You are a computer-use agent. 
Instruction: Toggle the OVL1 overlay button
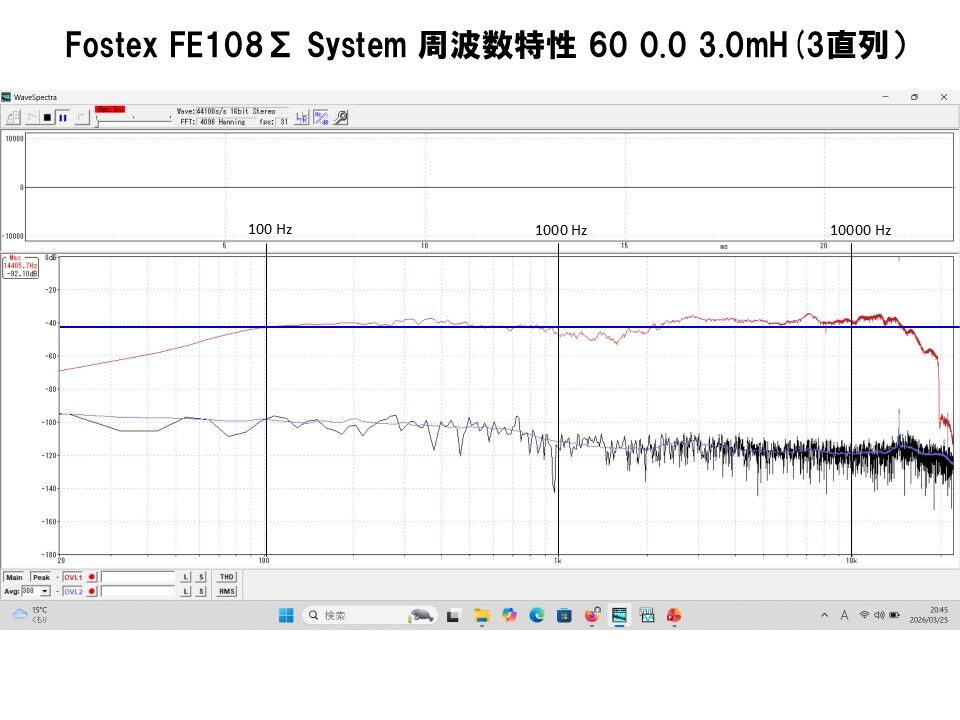pyautogui.click(x=73, y=577)
